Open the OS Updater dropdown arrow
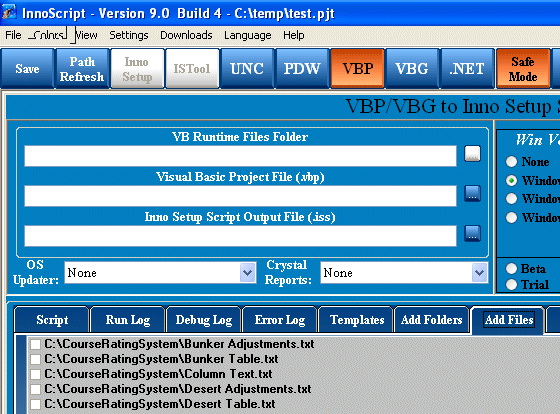Viewport: 560px width, 414px height. (x=248, y=273)
